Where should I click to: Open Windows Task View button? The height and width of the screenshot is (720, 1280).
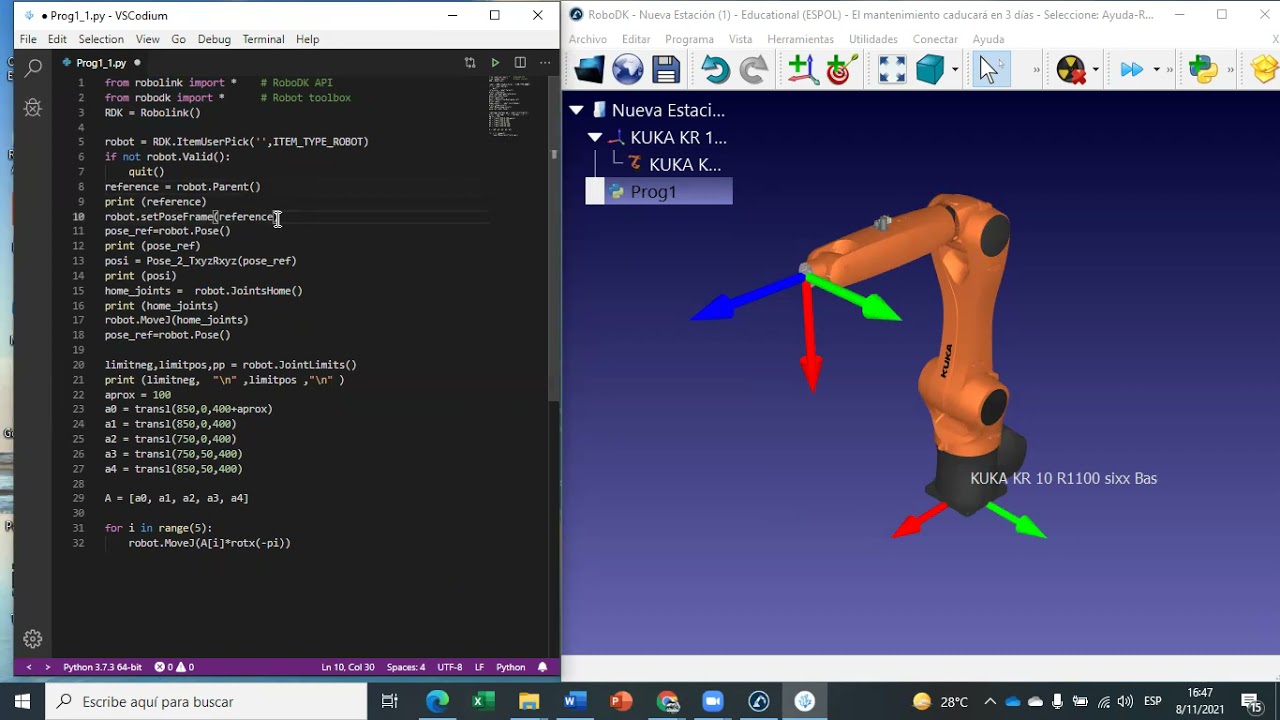point(390,701)
